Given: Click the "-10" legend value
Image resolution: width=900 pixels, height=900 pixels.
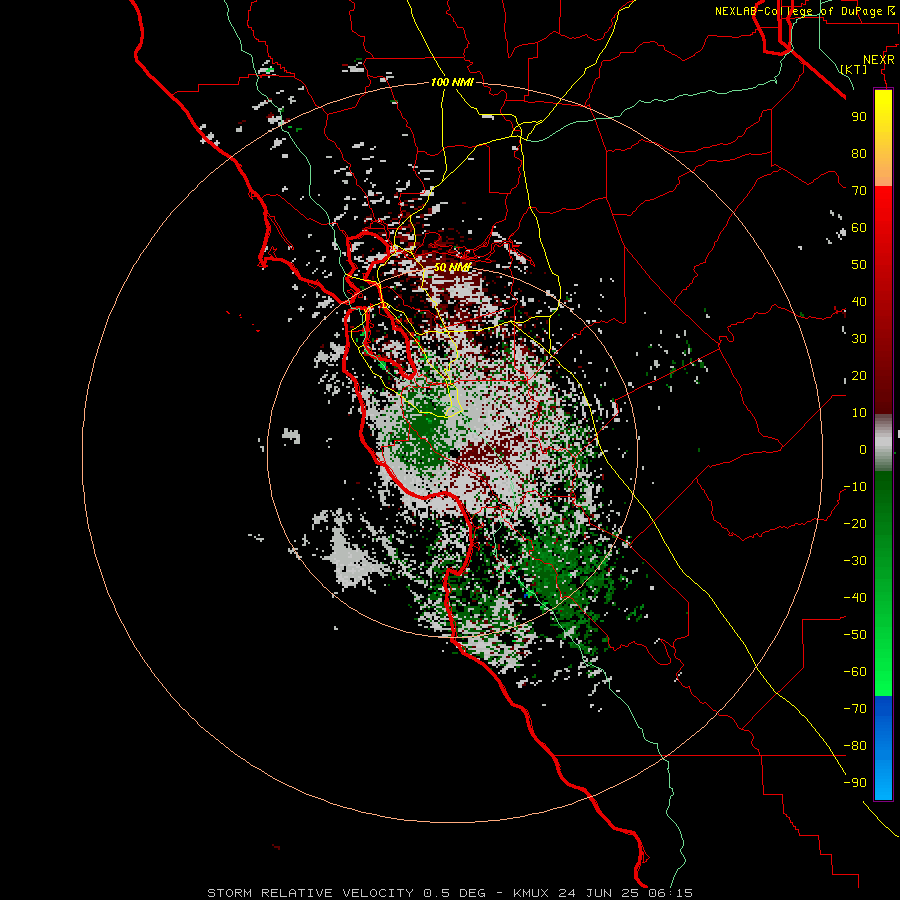Looking at the screenshot, I should (x=855, y=487).
